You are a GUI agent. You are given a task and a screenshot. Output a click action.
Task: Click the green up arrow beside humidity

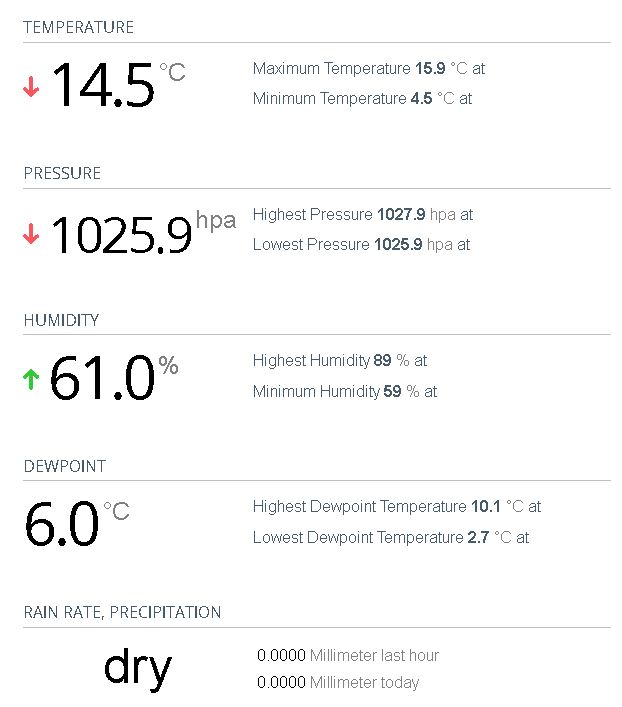click(31, 380)
